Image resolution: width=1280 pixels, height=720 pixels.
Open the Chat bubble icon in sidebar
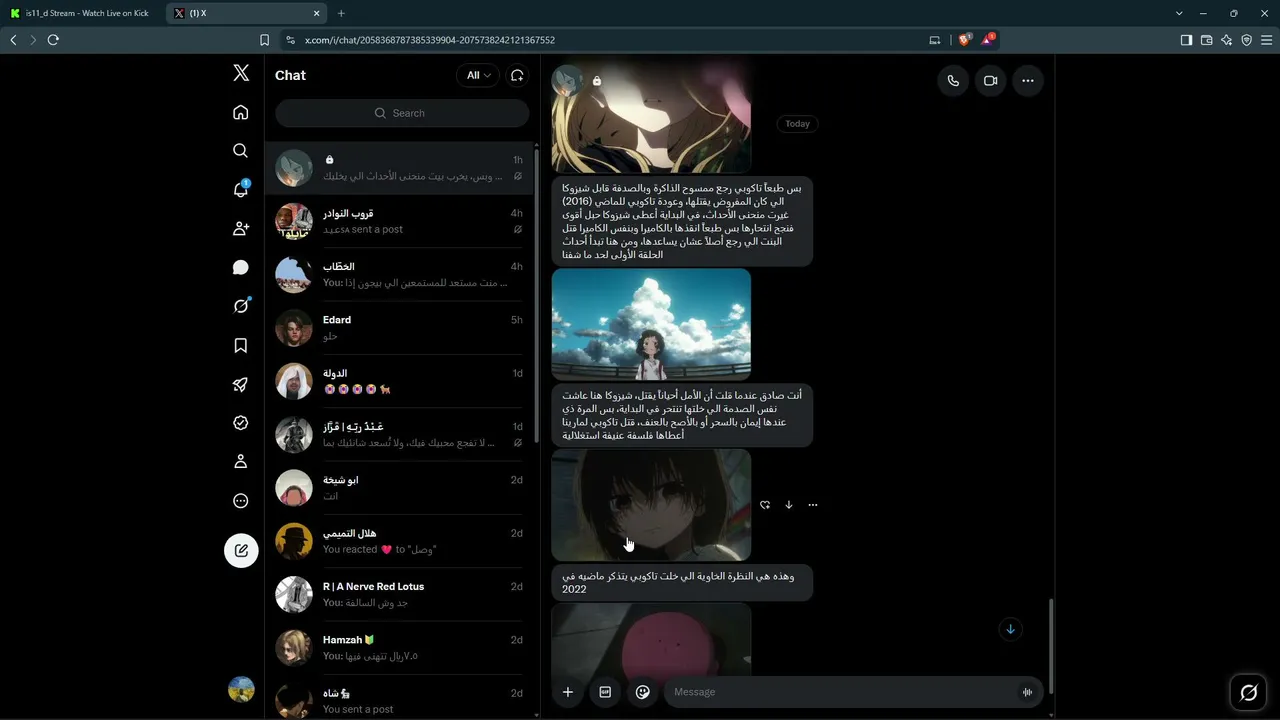[241, 267]
